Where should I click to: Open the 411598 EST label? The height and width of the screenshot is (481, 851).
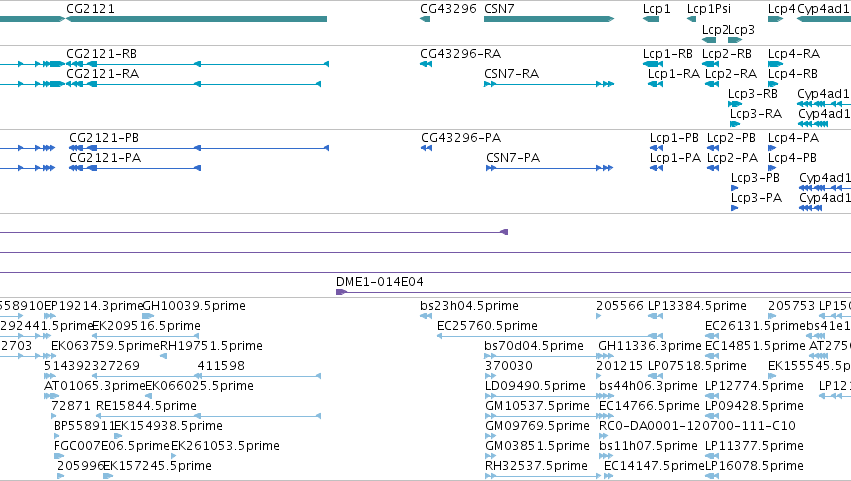tap(221, 366)
